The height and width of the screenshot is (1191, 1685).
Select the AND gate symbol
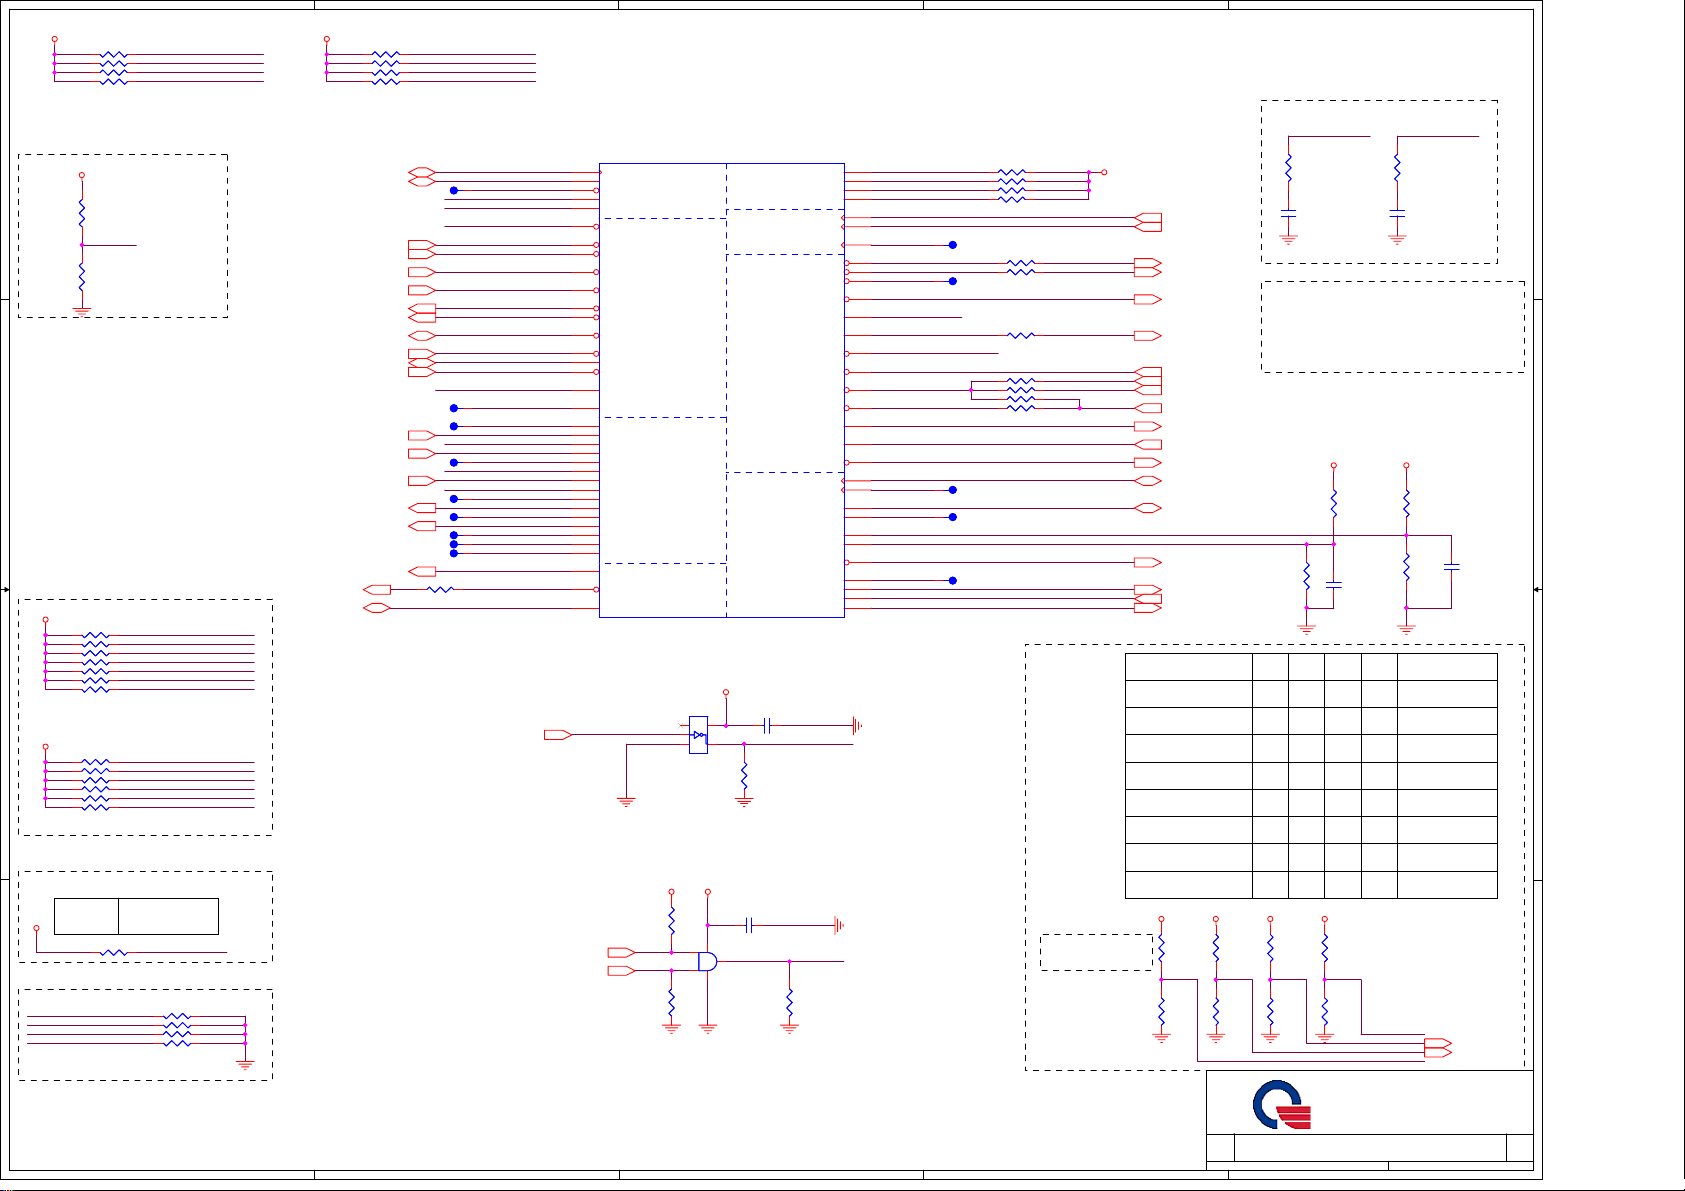[708, 961]
